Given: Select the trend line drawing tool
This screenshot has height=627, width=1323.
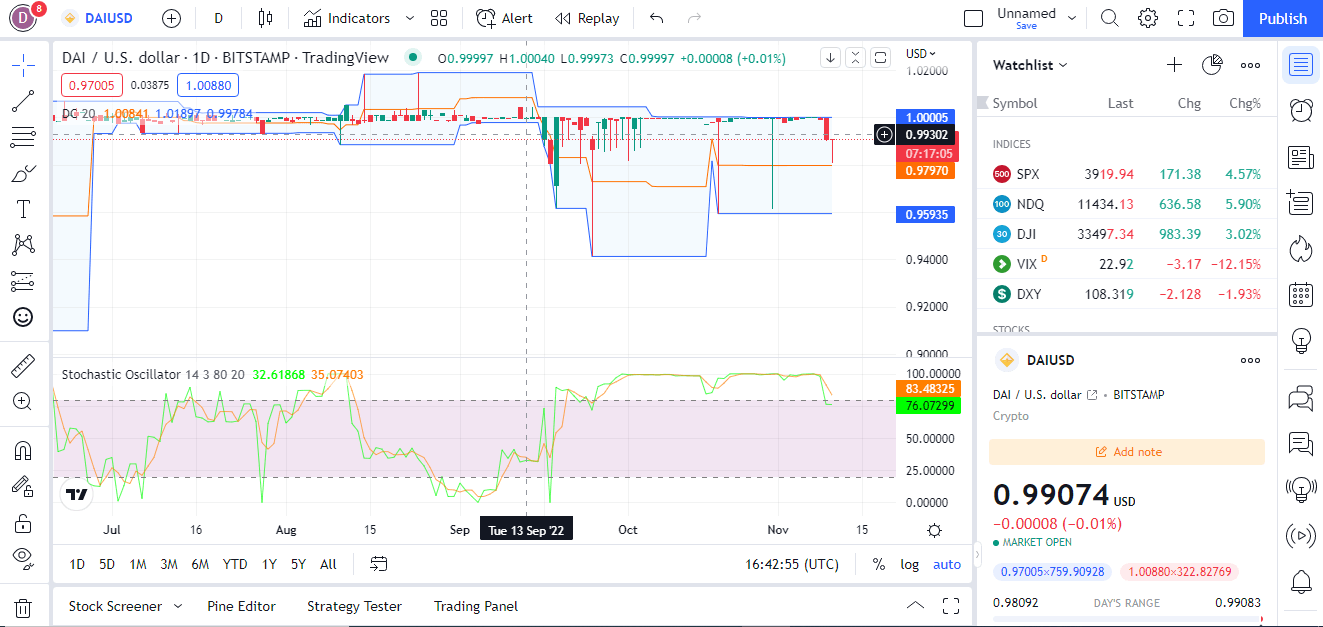Looking at the screenshot, I should 23,101.
